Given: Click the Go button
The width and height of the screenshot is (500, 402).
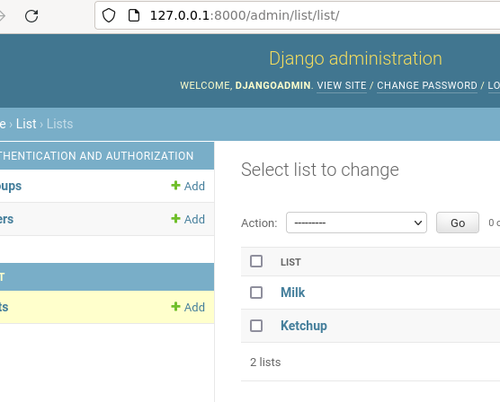Looking at the screenshot, I should coord(457,223).
